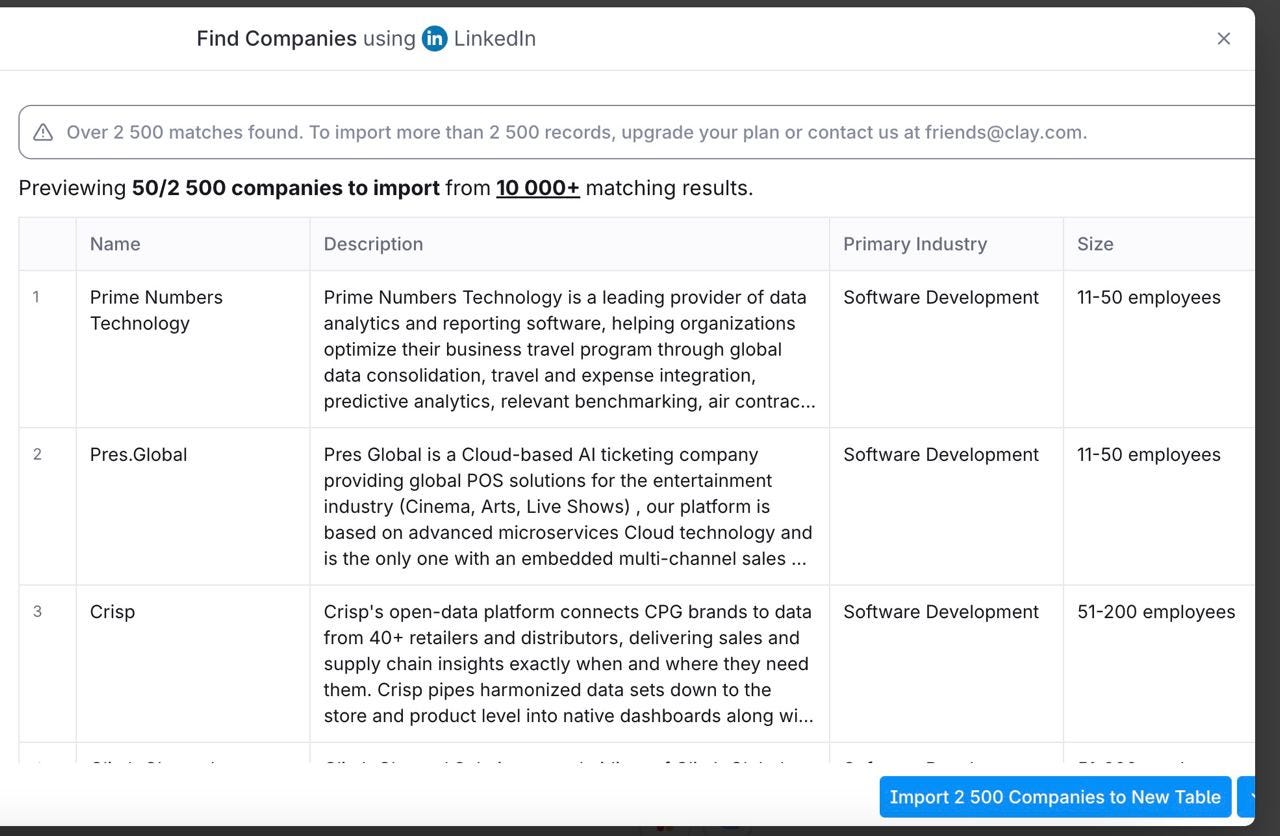The width and height of the screenshot is (1280, 836).
Task: Open the dropdown arrow beside Import button
Action: (x=1247, y=797)
